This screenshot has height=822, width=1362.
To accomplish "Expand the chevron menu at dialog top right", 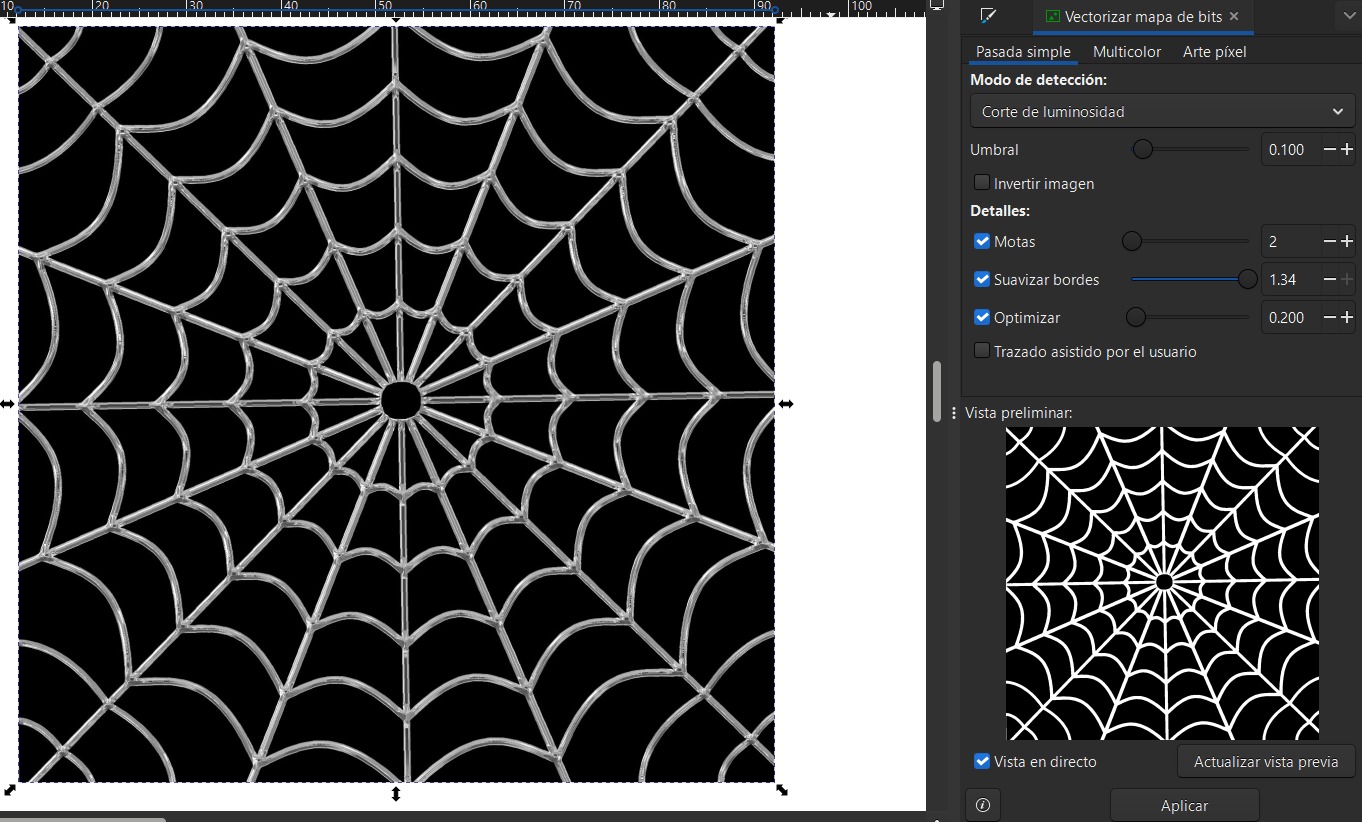I will coord(1350,16).
